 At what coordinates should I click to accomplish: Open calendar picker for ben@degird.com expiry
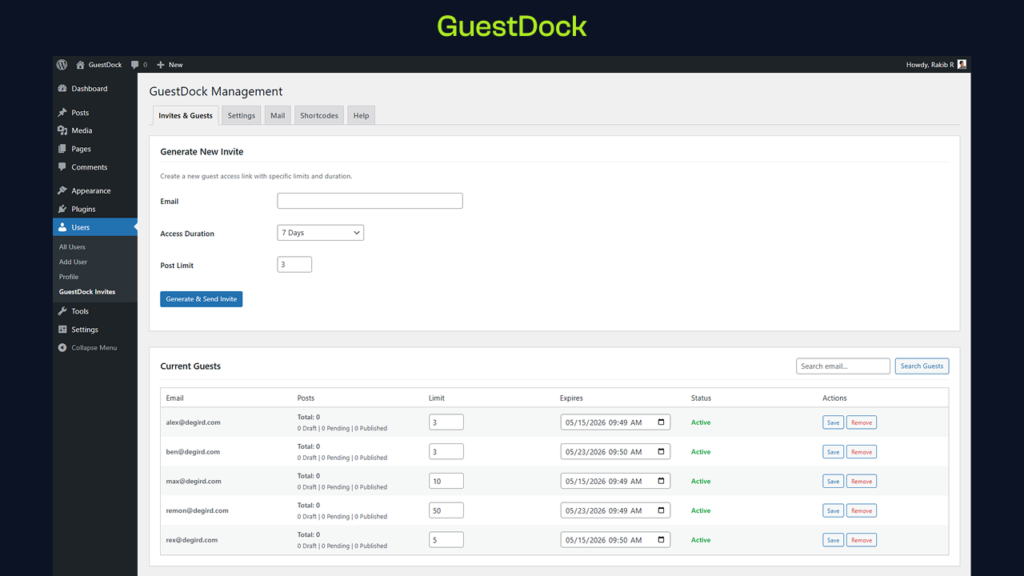point(661,451)
